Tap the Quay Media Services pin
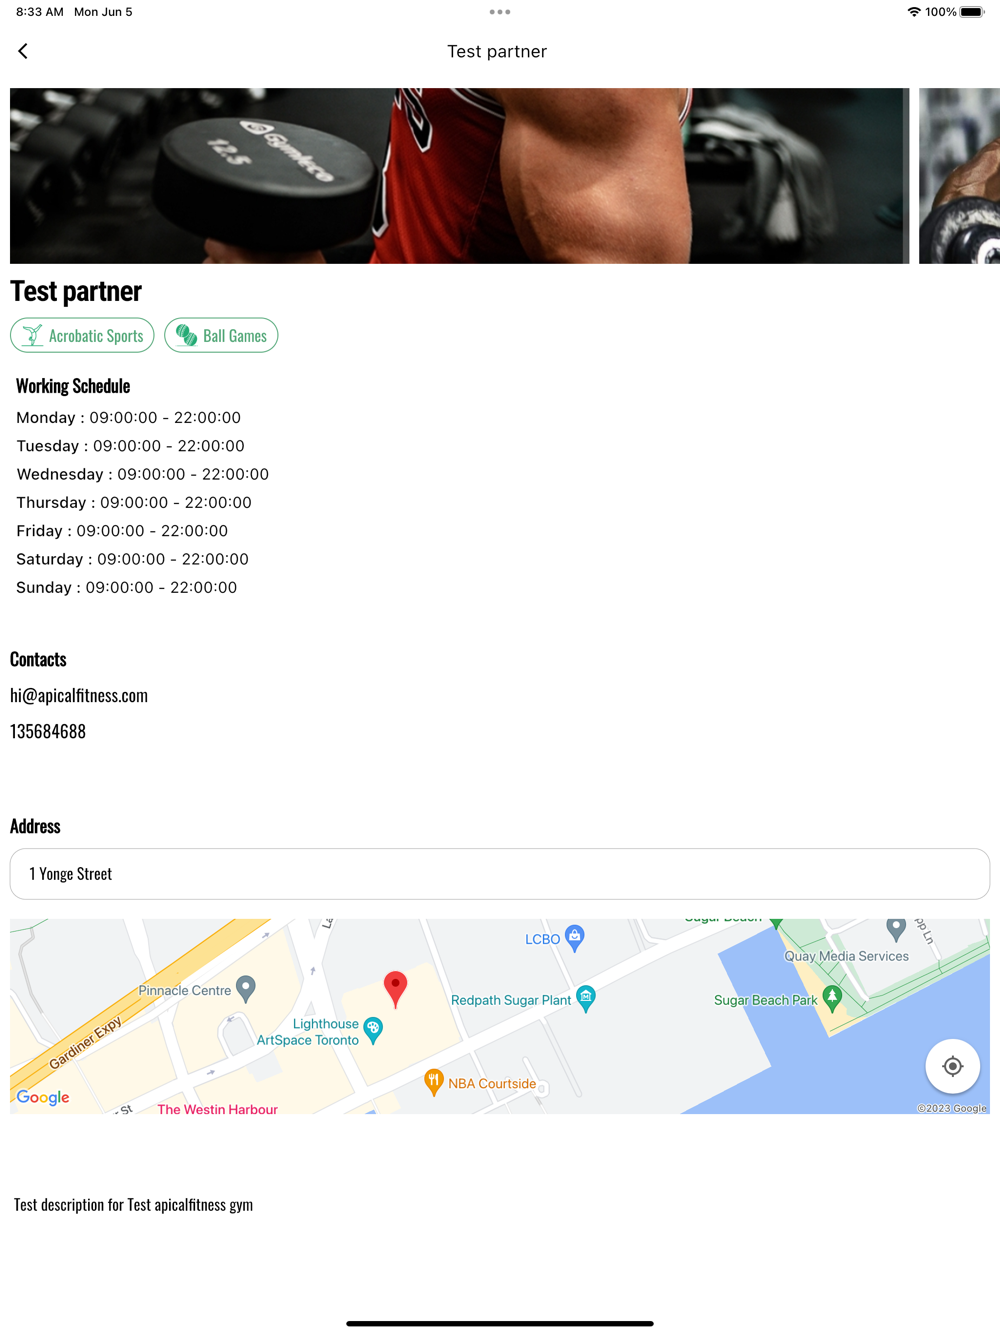 tap(896, 930)
